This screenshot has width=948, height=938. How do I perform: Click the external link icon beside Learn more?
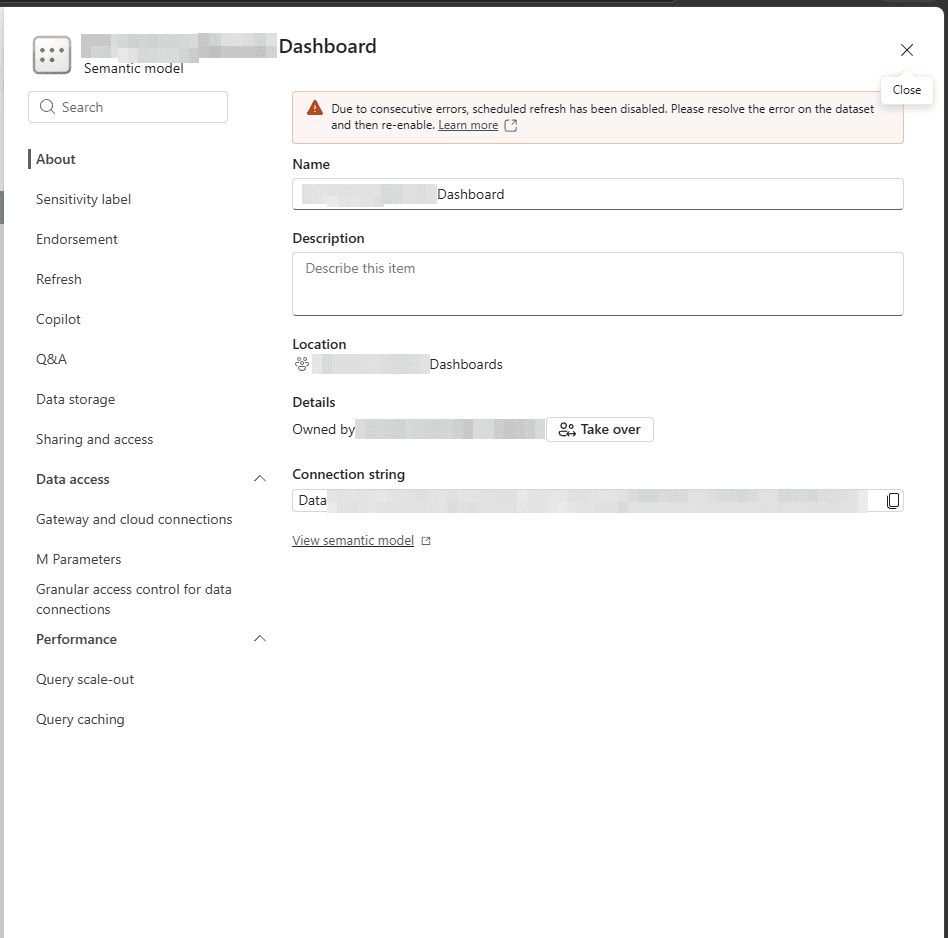coord(511,125)
